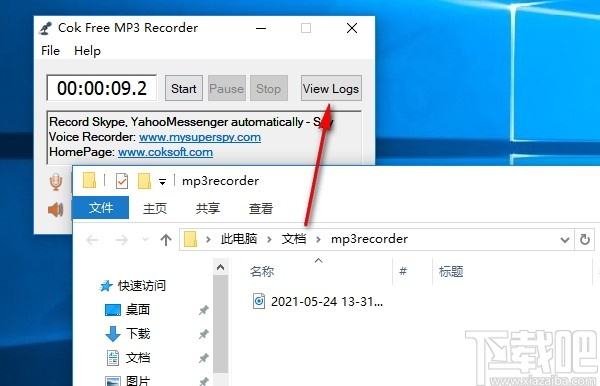Sort files by 标题 column
Screen dimensions: 600x386
451,271
